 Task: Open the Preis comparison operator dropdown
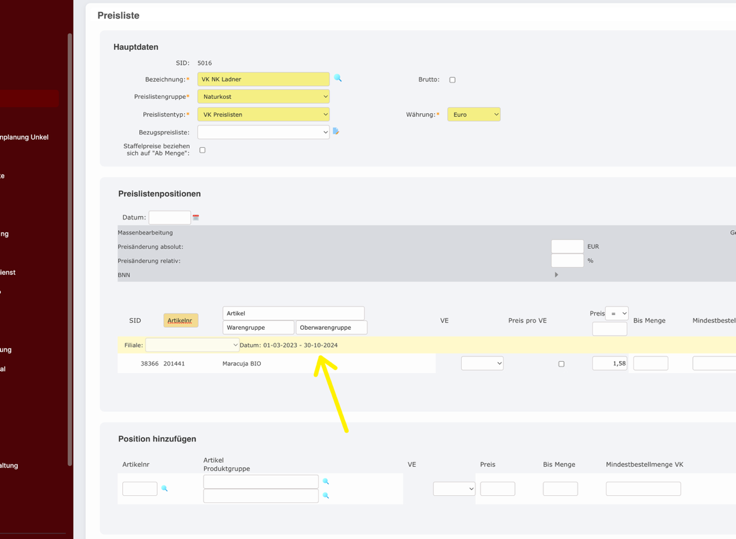pyautogui.click(x=617, y=313)
